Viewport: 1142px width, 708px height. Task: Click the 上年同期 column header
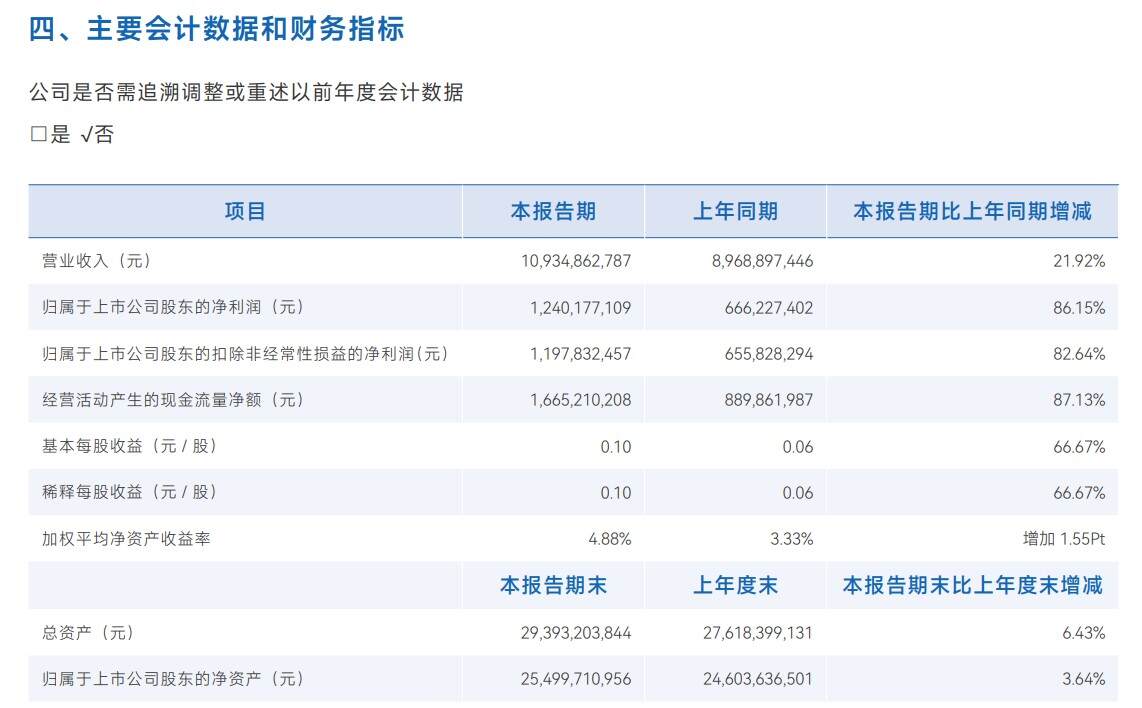tap(735, 211)
